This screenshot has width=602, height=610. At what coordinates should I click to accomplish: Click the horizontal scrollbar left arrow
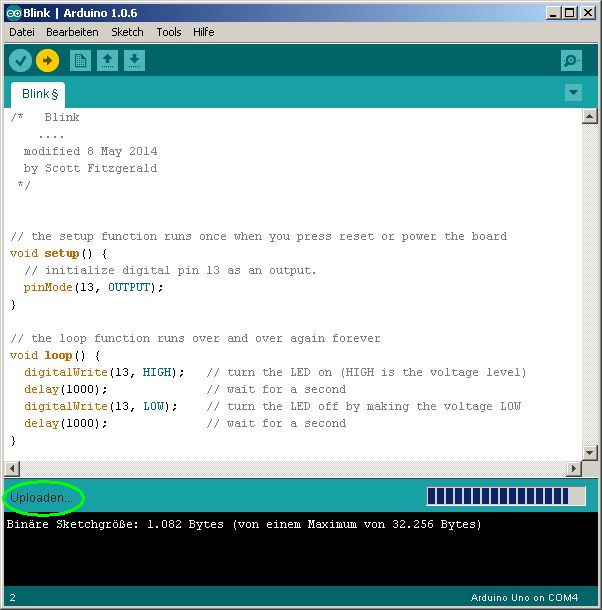coord(12,468)
